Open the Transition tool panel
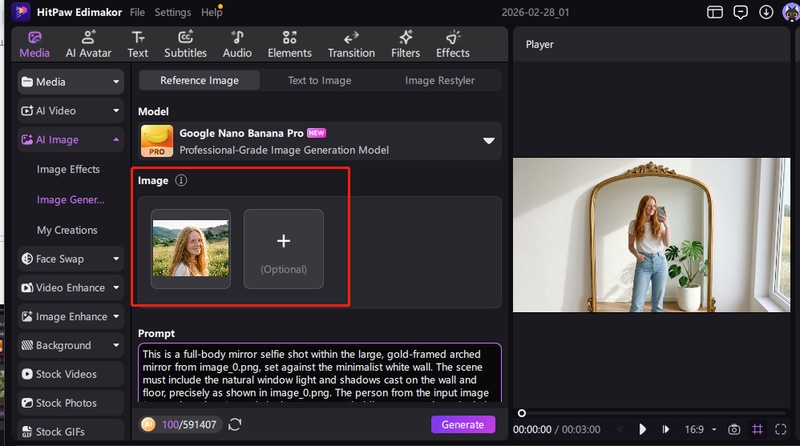This screenshot has height=446, width=800. coord(351,44)
